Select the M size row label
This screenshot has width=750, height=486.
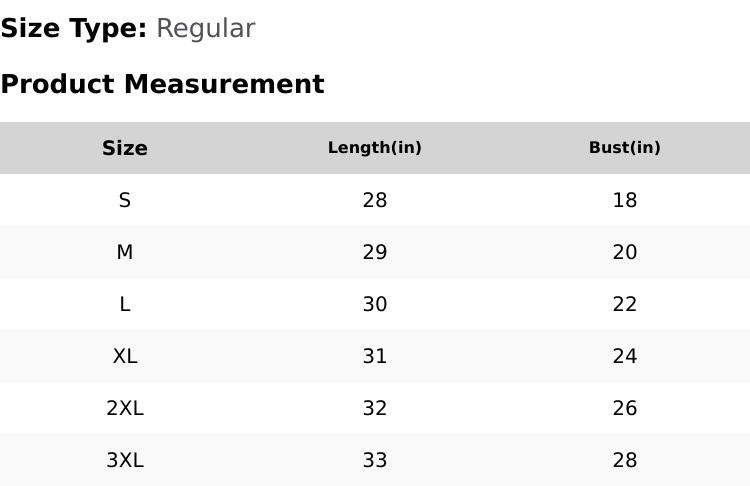[x=125, y=252]
